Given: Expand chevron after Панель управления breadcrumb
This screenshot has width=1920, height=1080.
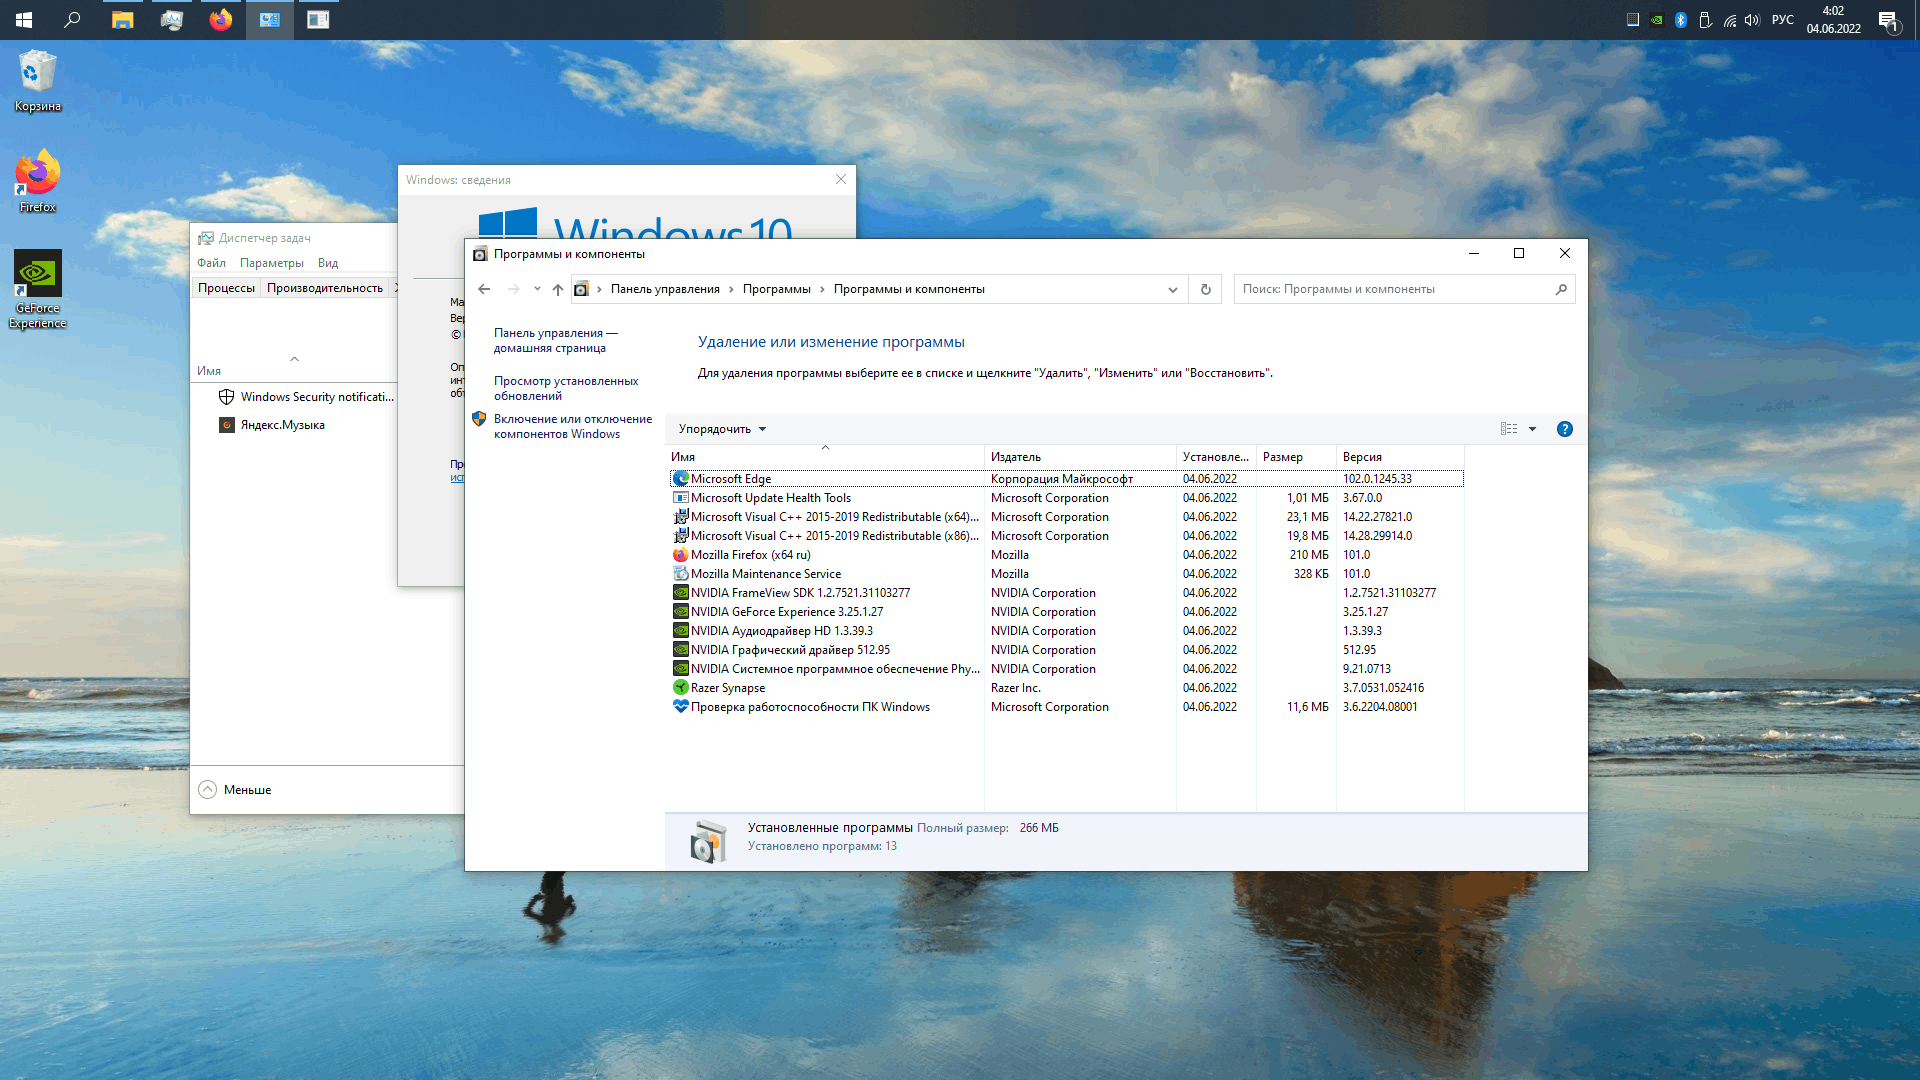Looking at the screenshot, I should point(731,289).
